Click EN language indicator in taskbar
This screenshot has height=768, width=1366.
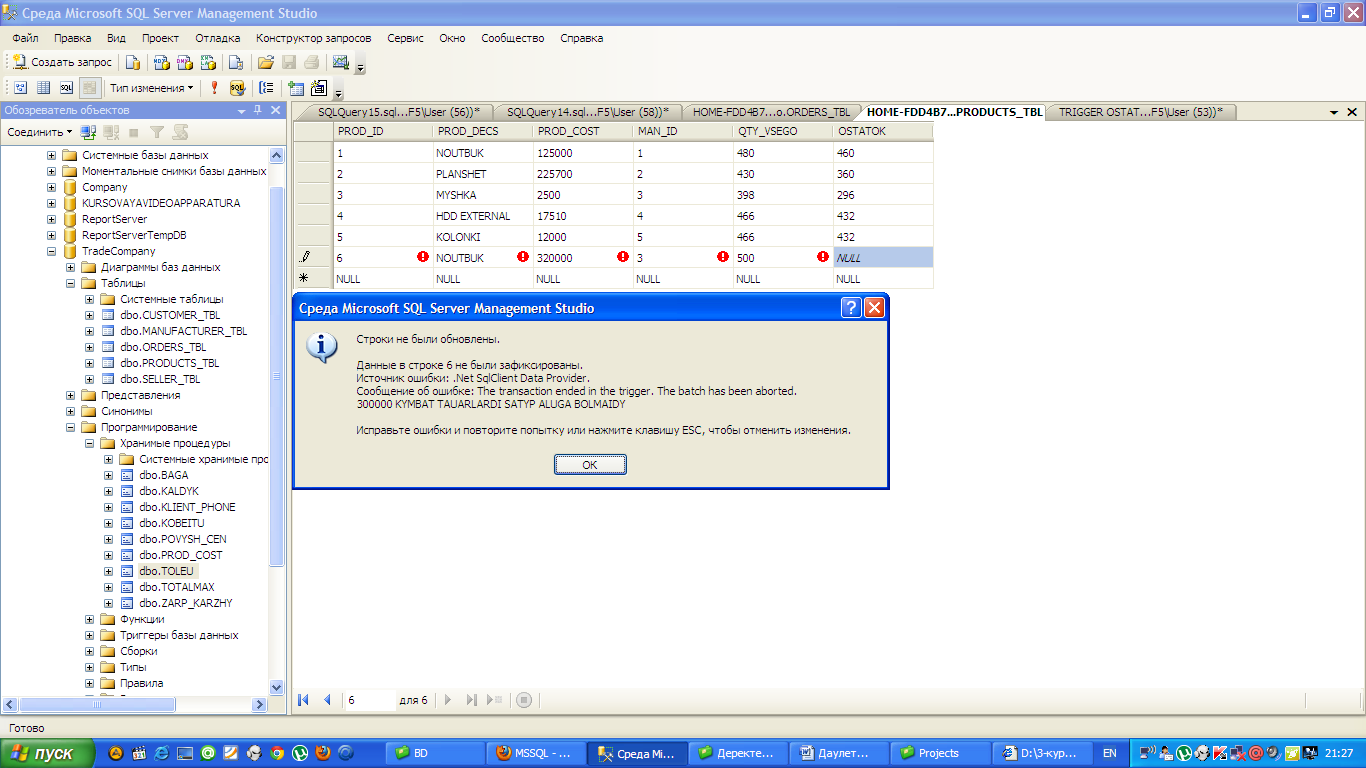1109,753
